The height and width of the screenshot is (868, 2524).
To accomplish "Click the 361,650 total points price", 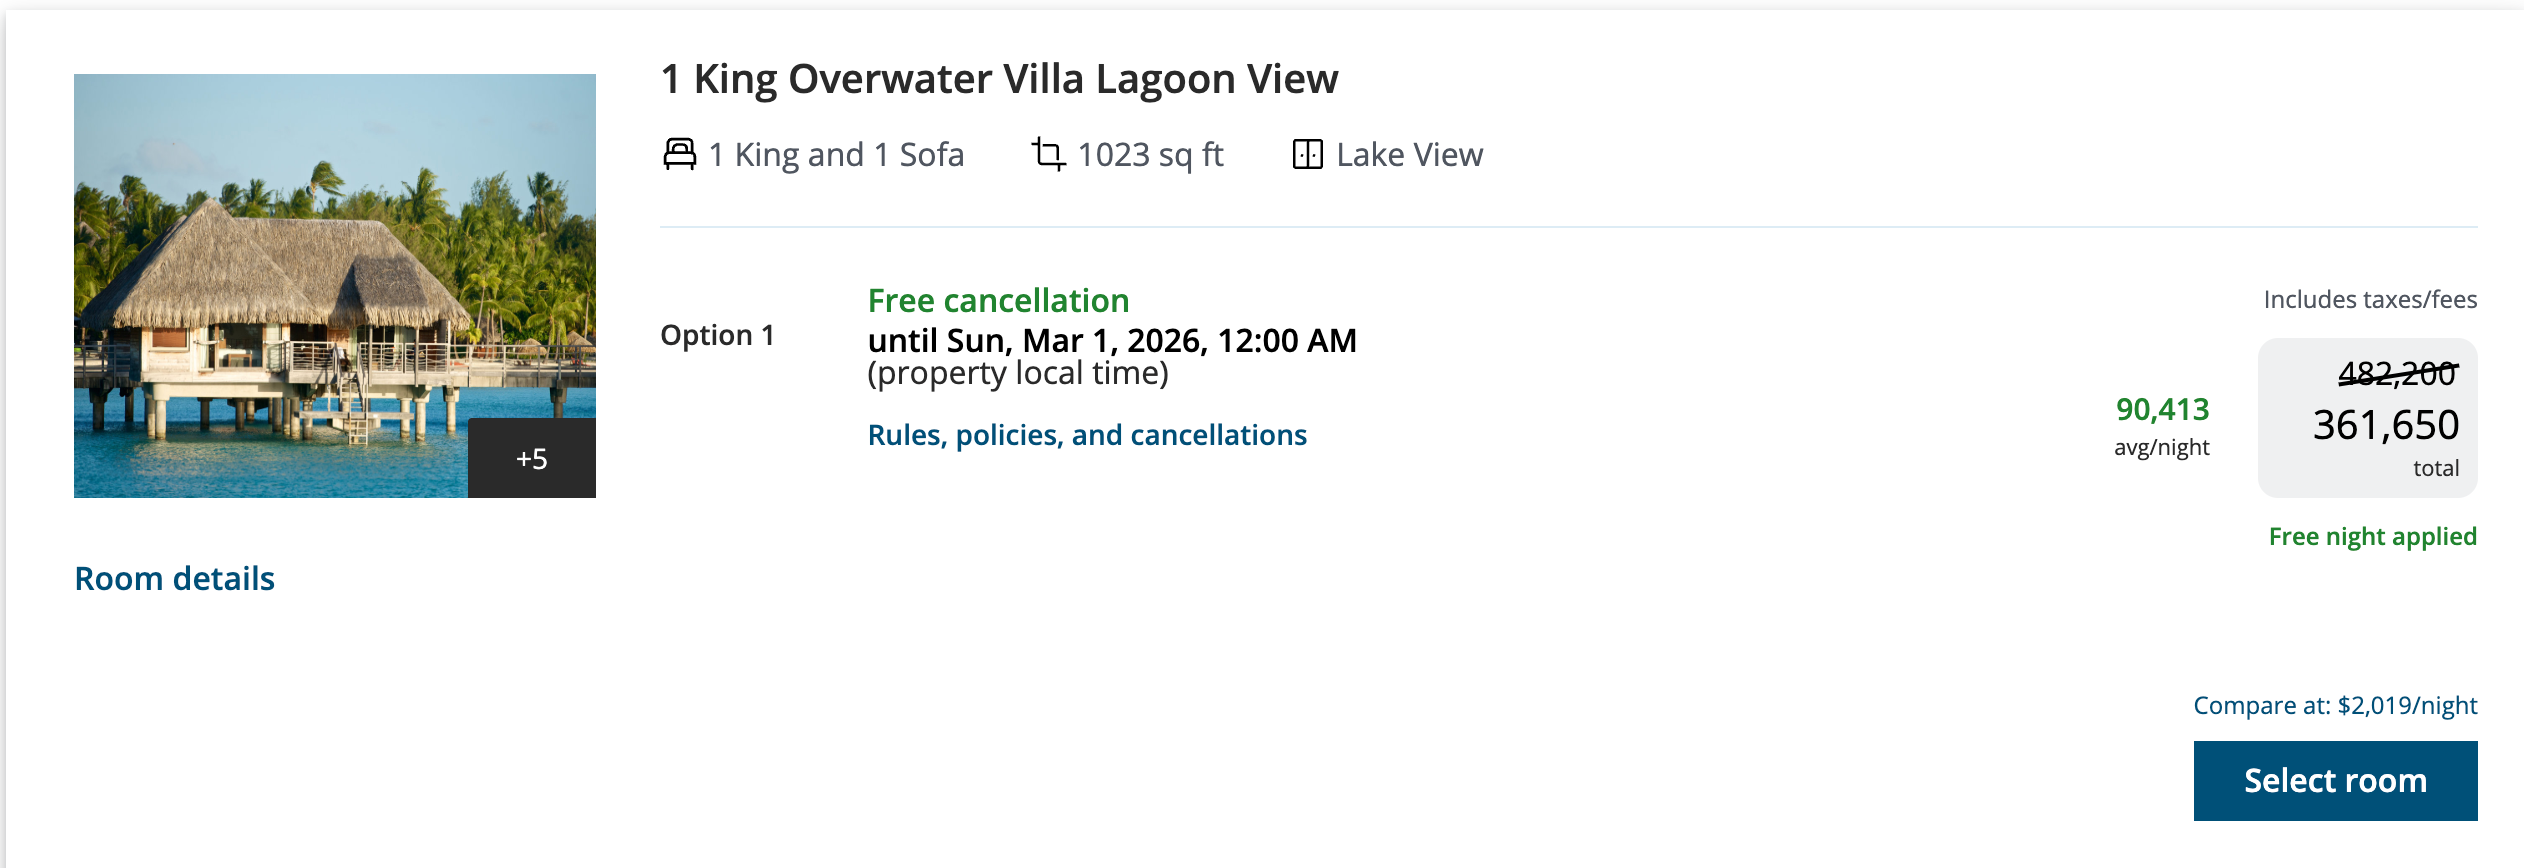I will (x=2385, y=425).
